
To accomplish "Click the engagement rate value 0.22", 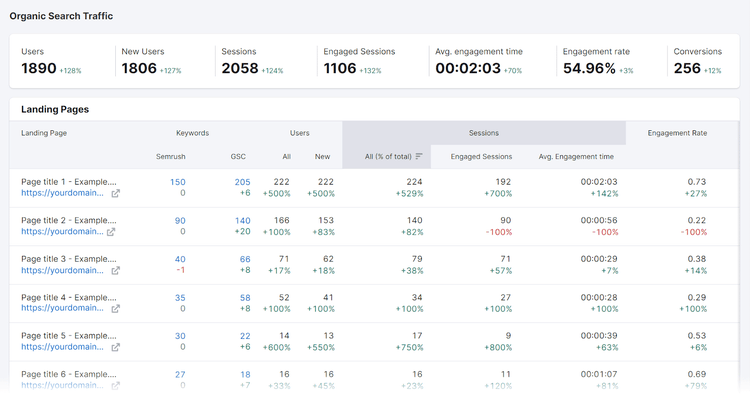I will 697,220.
